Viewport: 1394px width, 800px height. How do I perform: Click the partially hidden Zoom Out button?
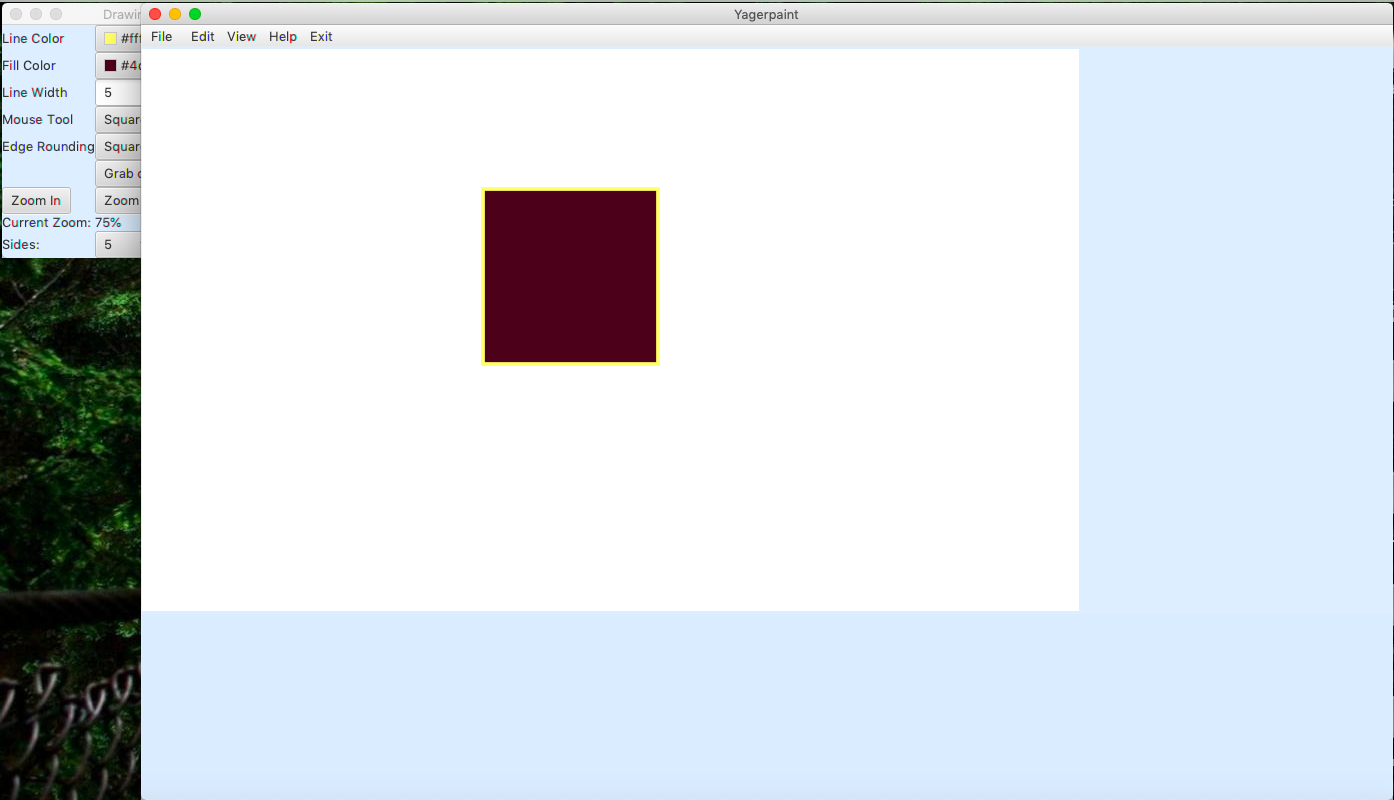118,201
